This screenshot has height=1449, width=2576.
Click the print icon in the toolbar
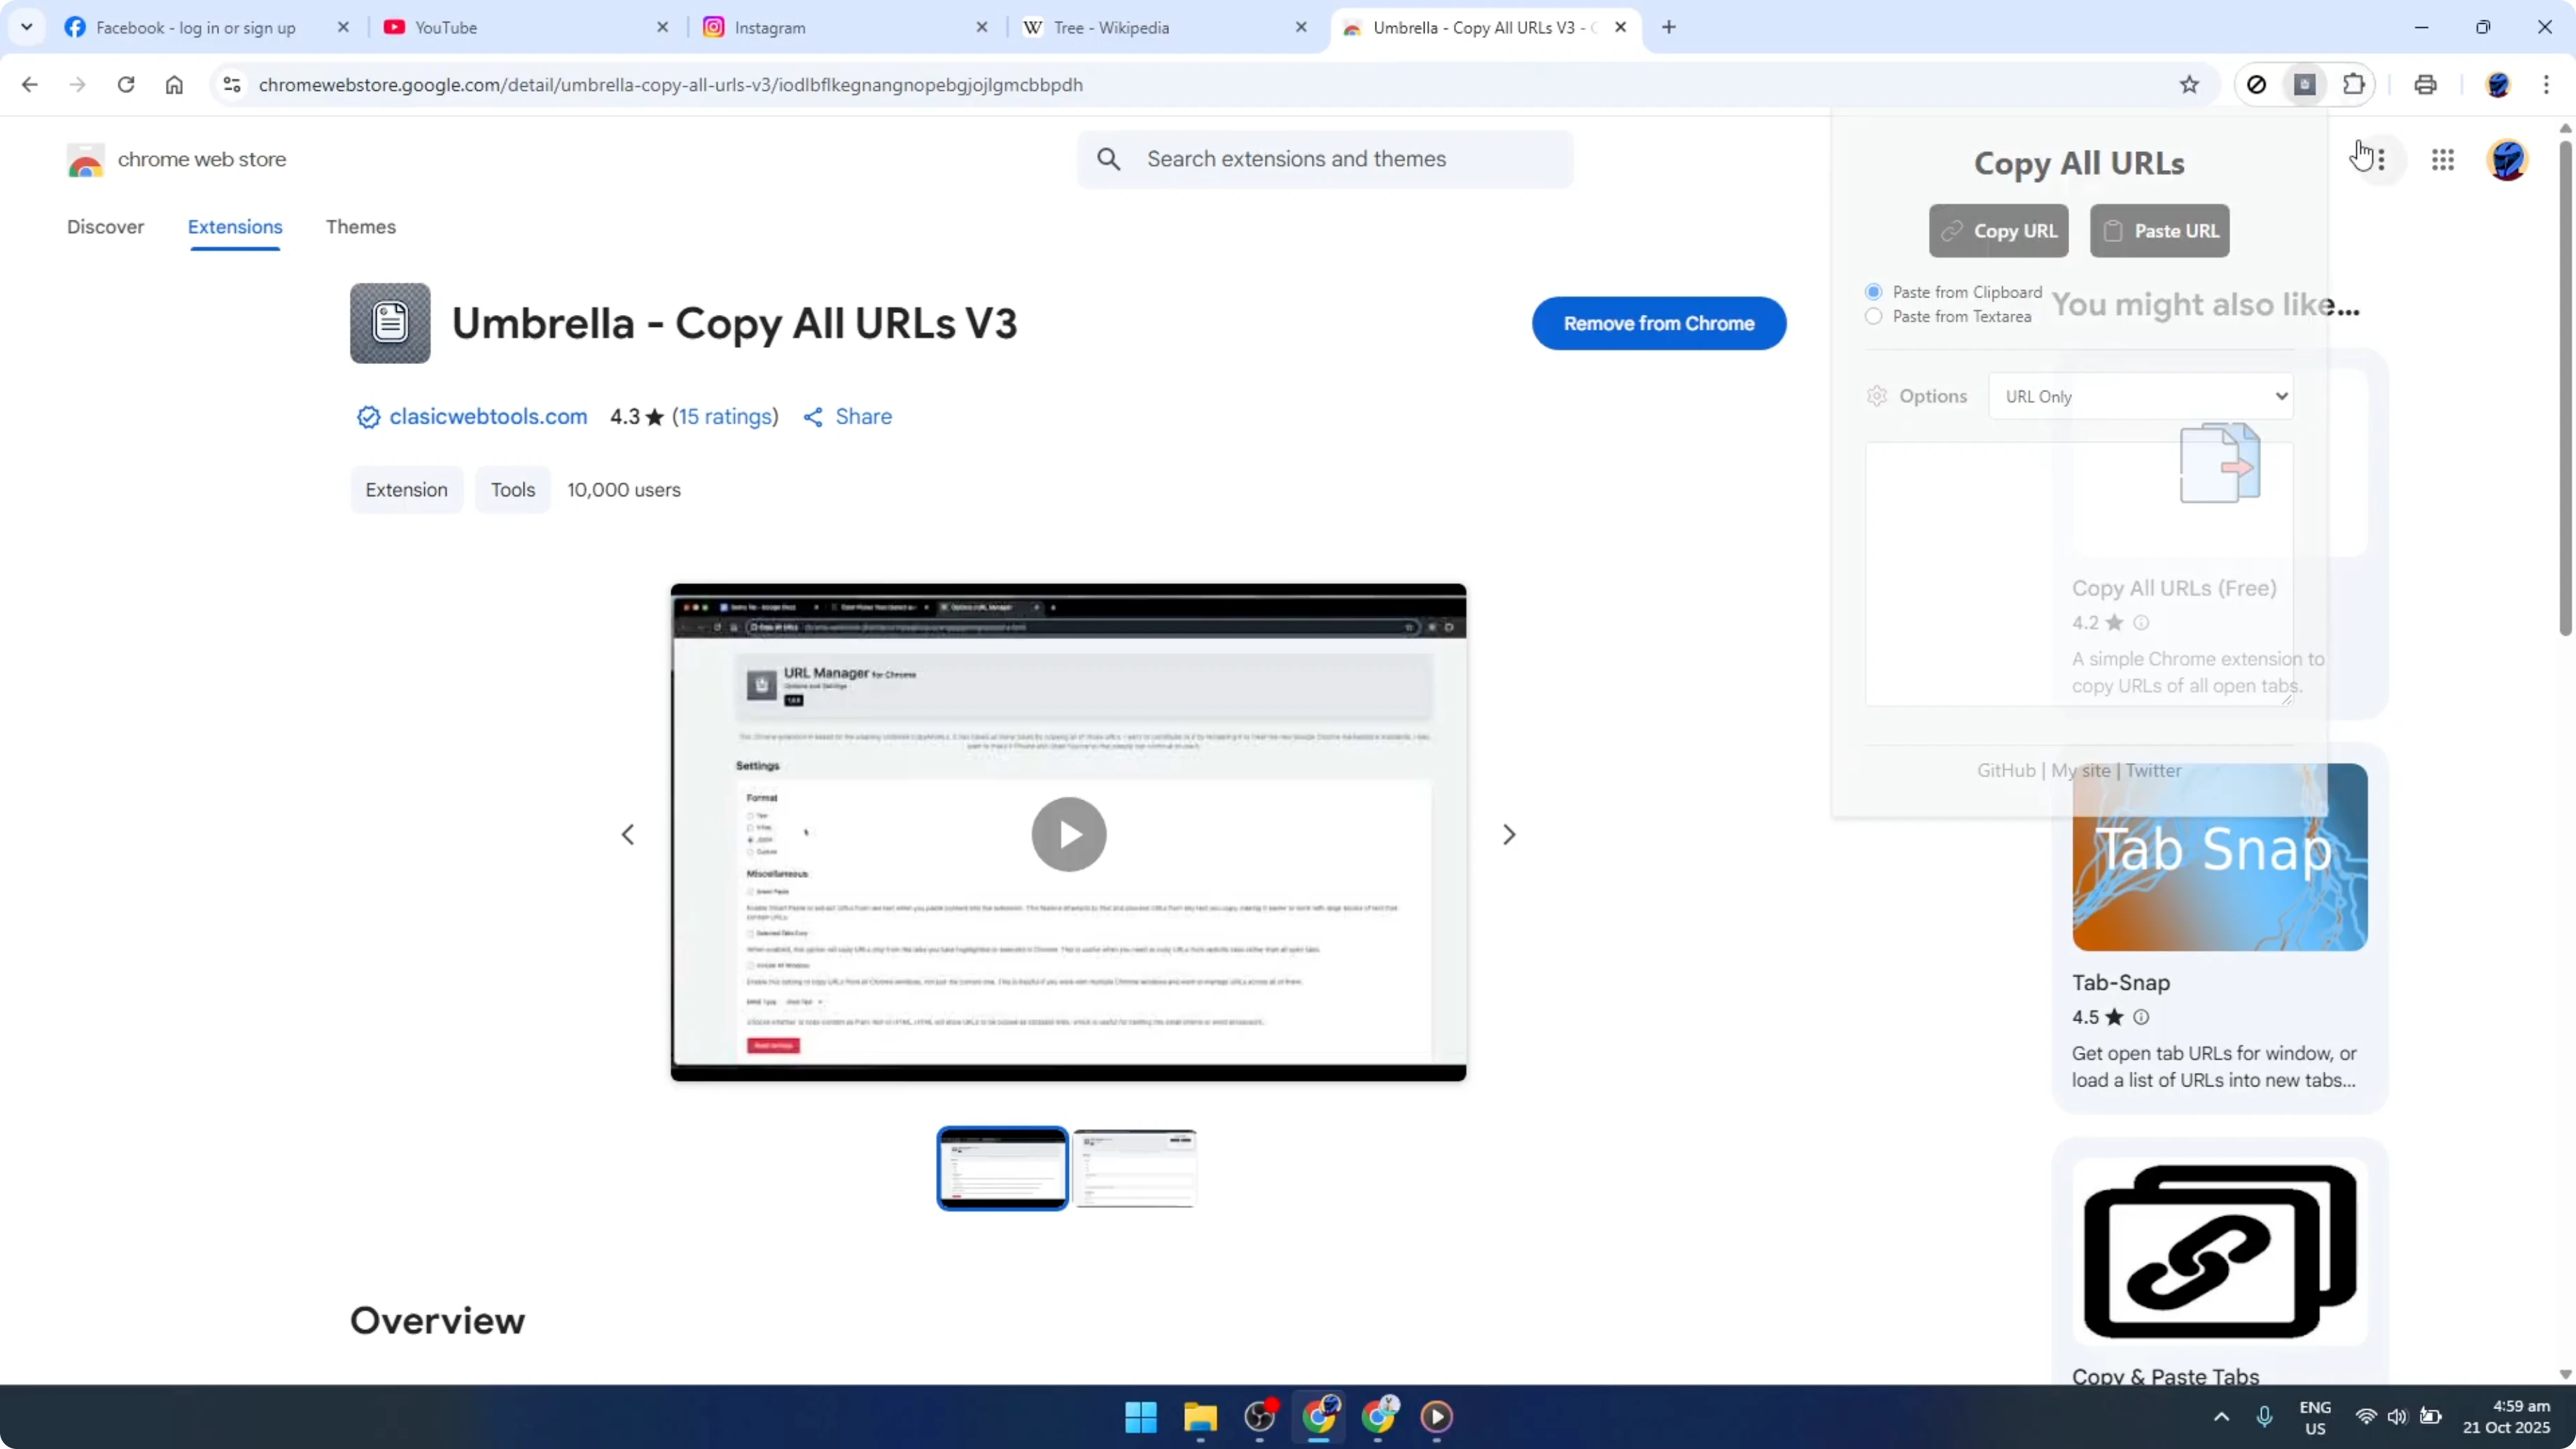coord(2426,85)
